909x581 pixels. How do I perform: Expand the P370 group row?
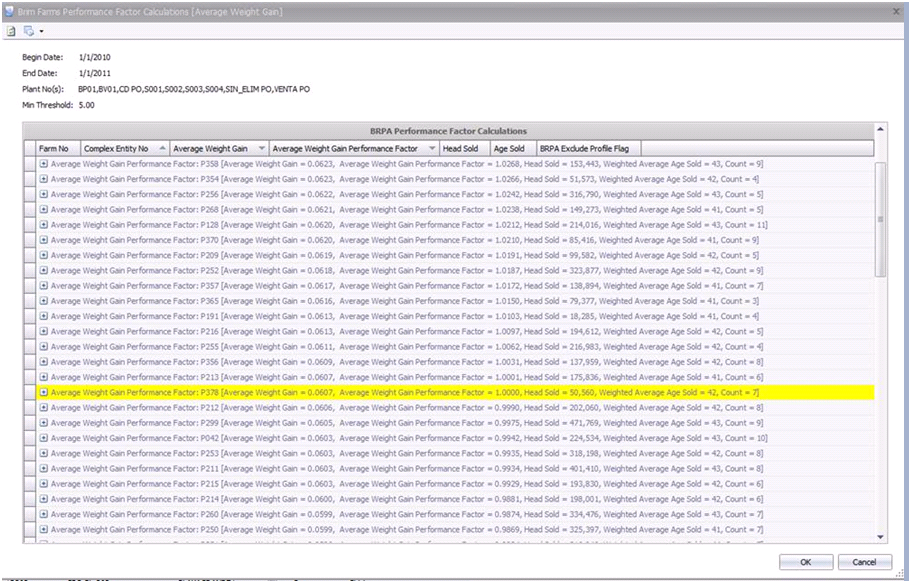point(43,240)
